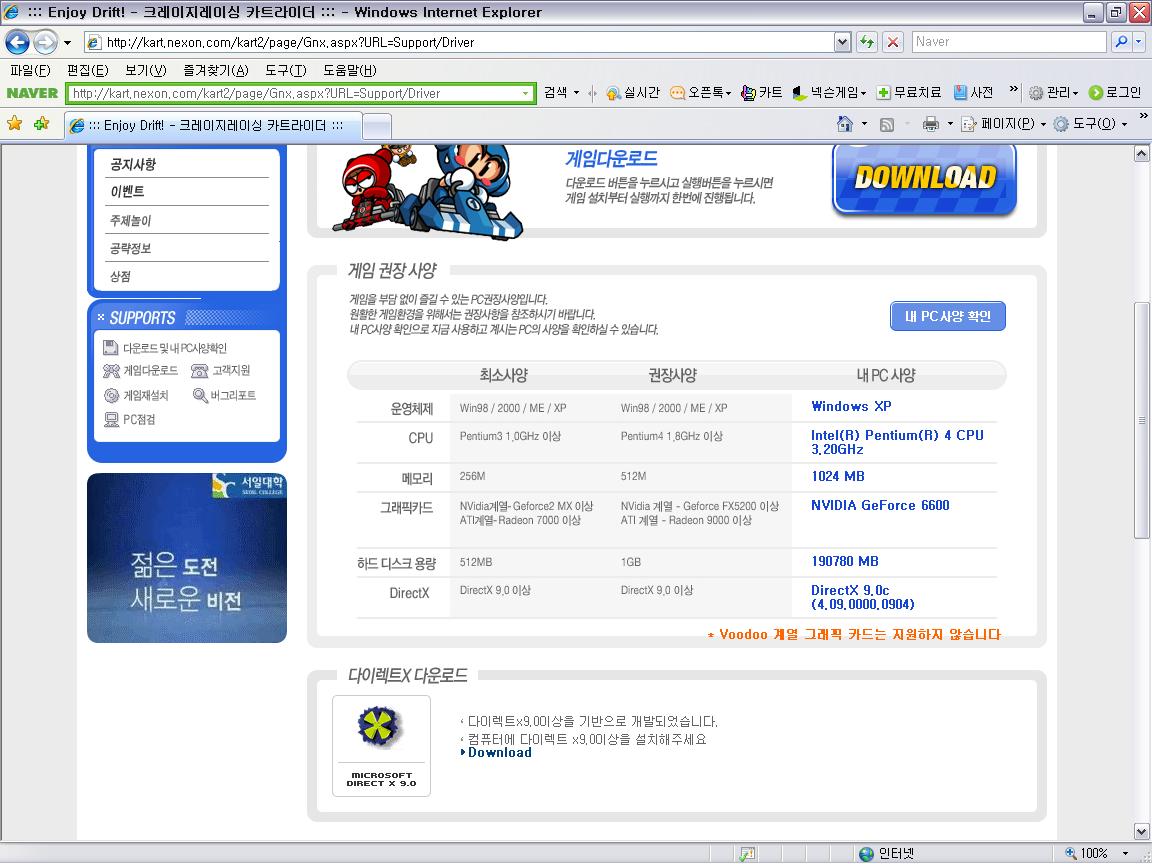Open 이벤트 in the left sidebar
1152x864 pixels.
tap(127, 192)
